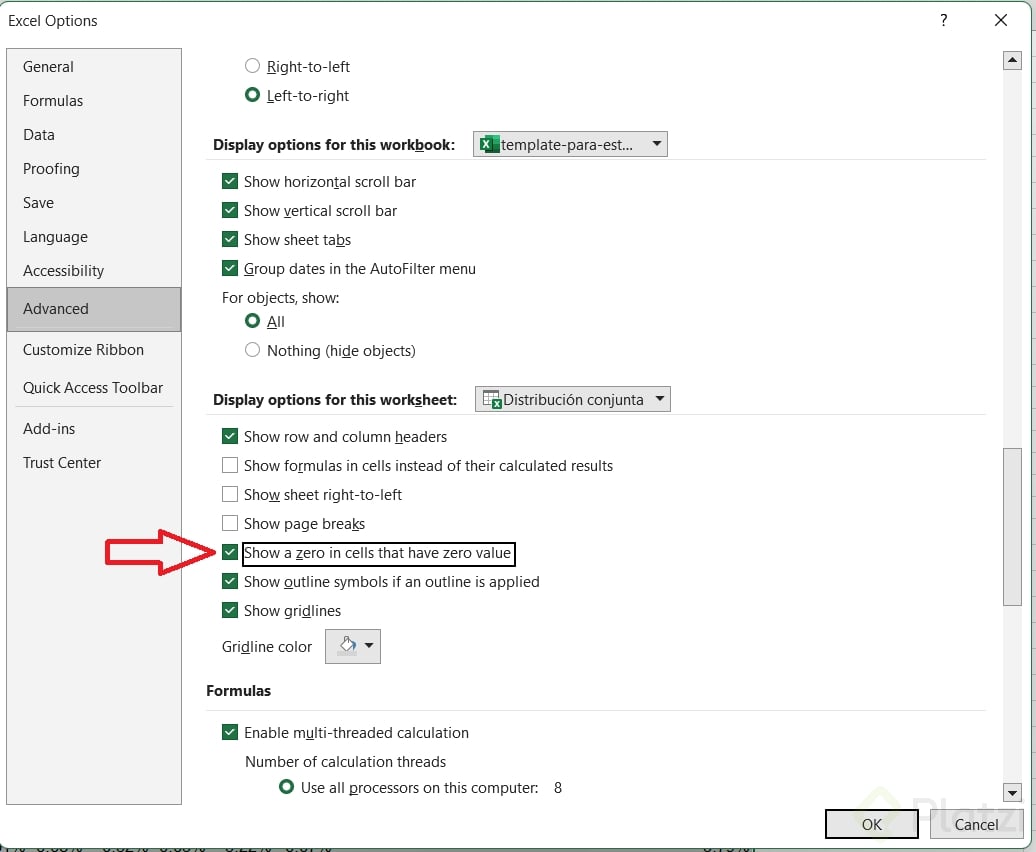Open the worksheet selector dropdown

tap(573, 399)
